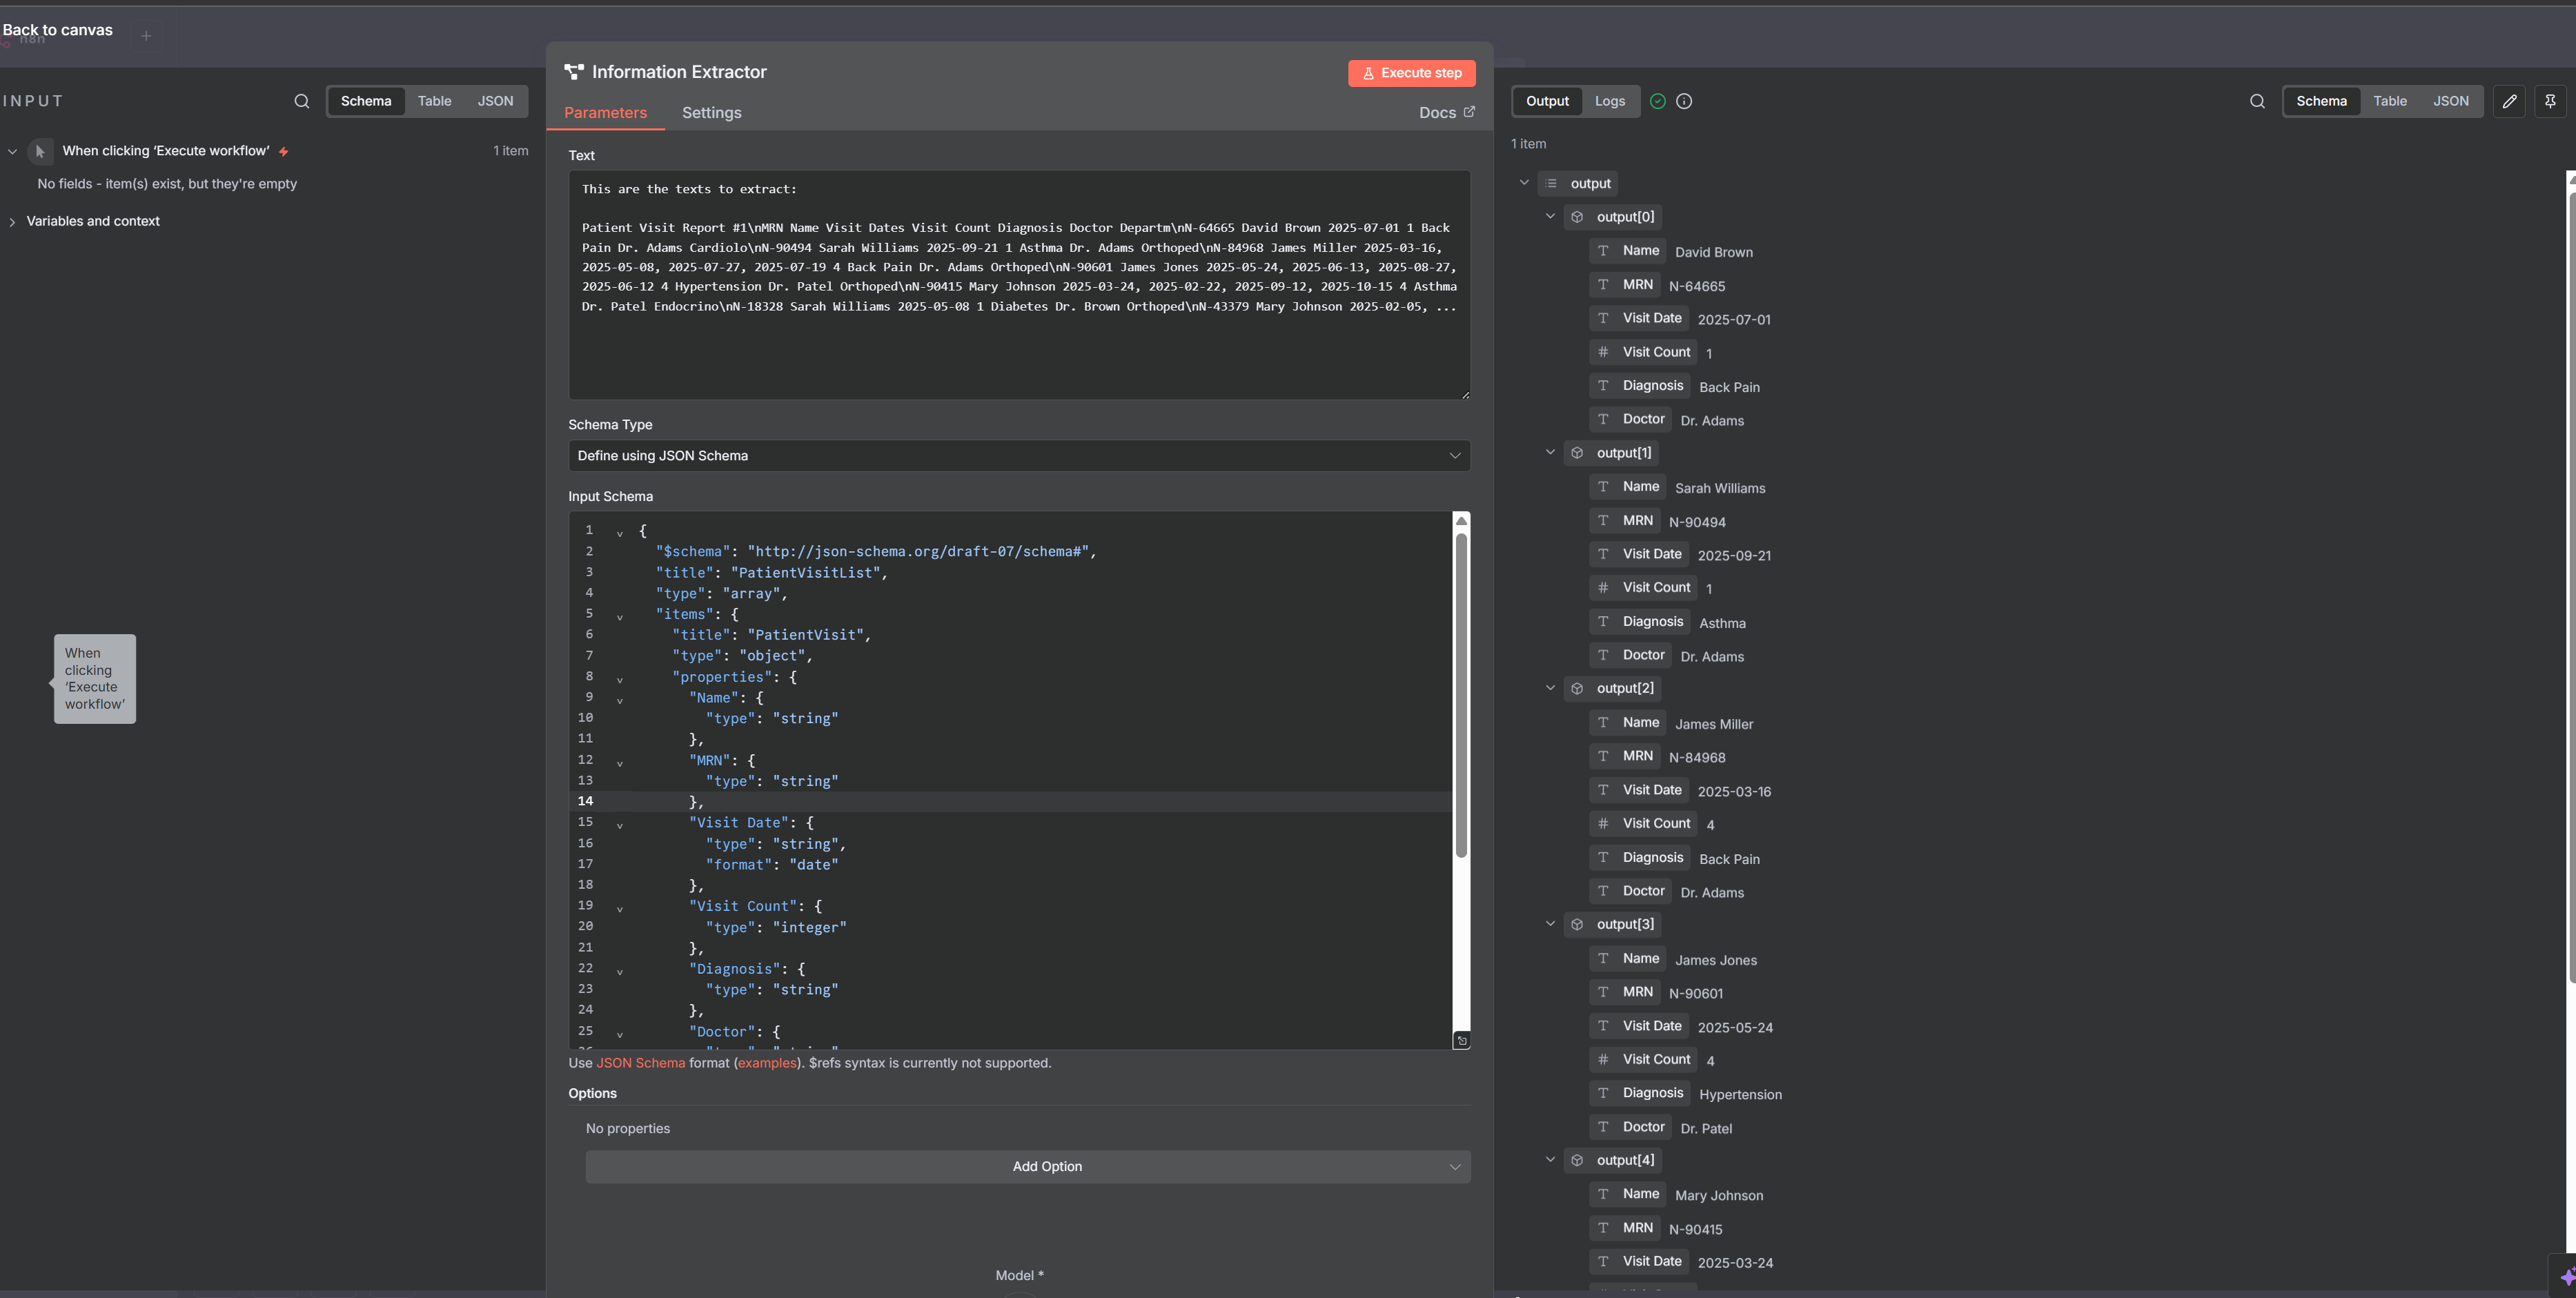
Task: Click the Execute step button
Action: click(x=1411, y=73)
